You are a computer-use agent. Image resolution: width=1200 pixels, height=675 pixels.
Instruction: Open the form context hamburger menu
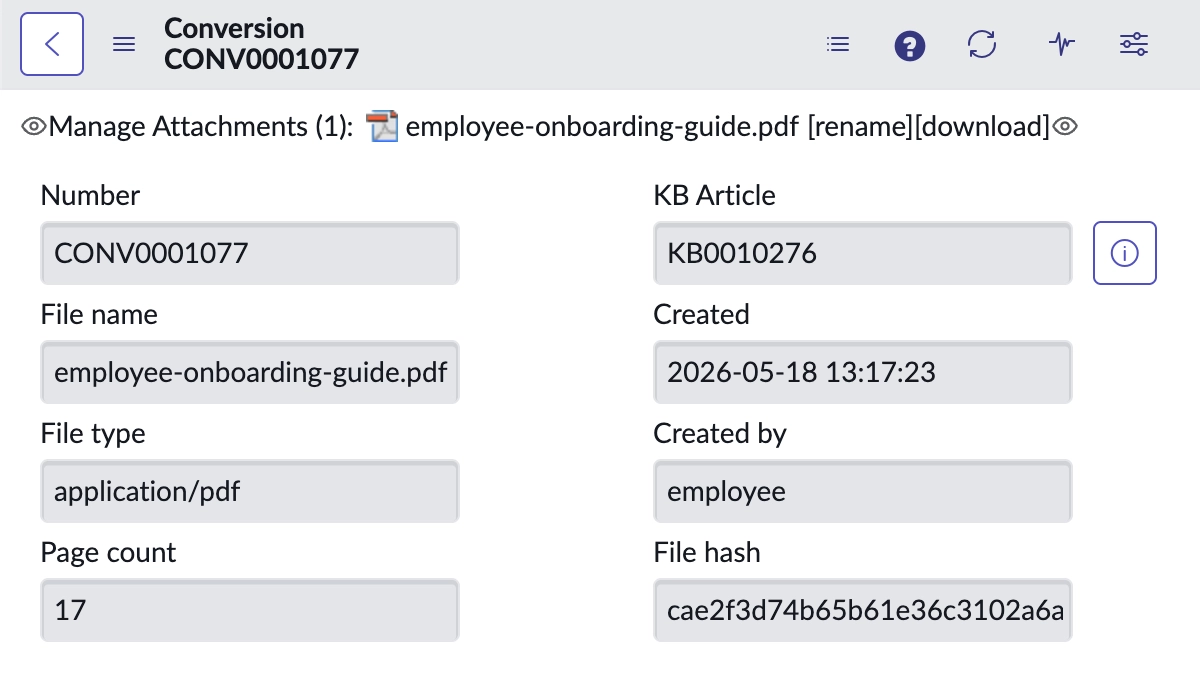click(x=124, y=45)
